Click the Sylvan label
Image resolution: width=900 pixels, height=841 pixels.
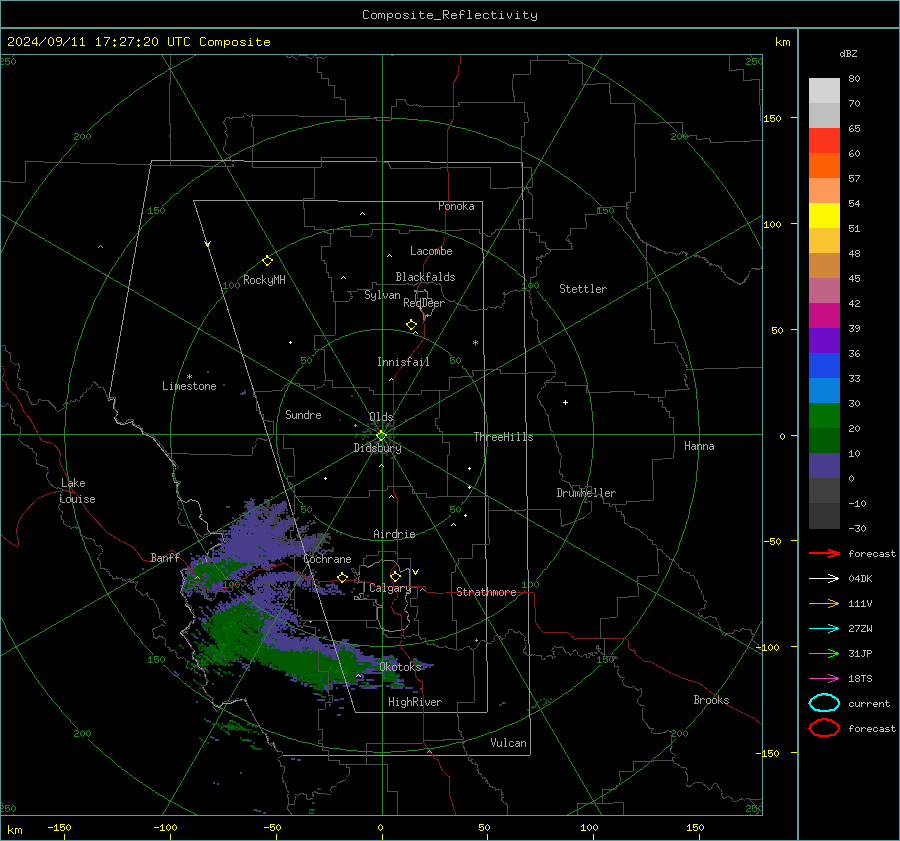382,295
